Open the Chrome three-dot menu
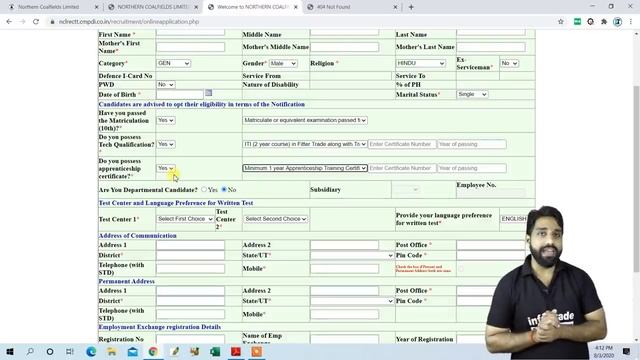 631,22
